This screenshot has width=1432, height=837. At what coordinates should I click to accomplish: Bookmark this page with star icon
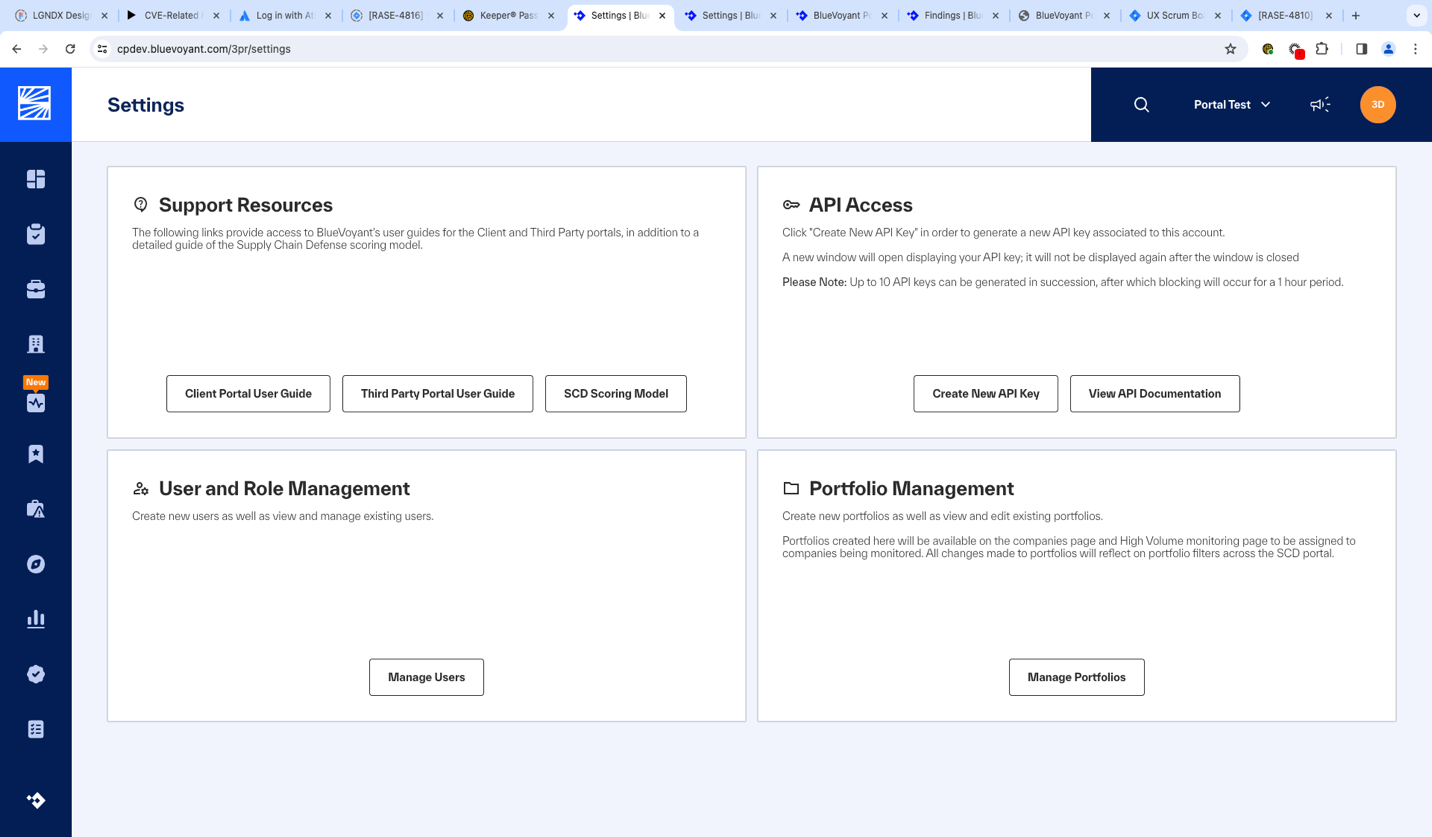click(x=1230, y=49)
